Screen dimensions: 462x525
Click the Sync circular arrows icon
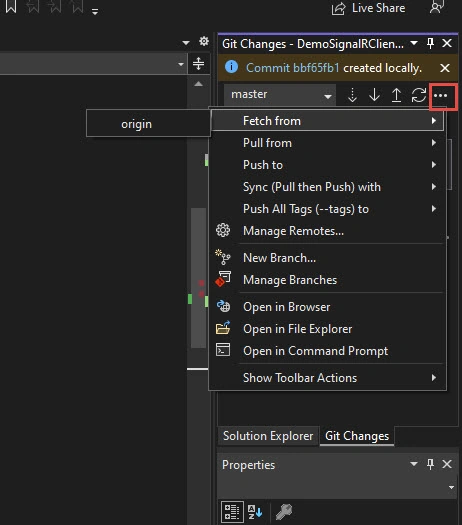[418, 95]
